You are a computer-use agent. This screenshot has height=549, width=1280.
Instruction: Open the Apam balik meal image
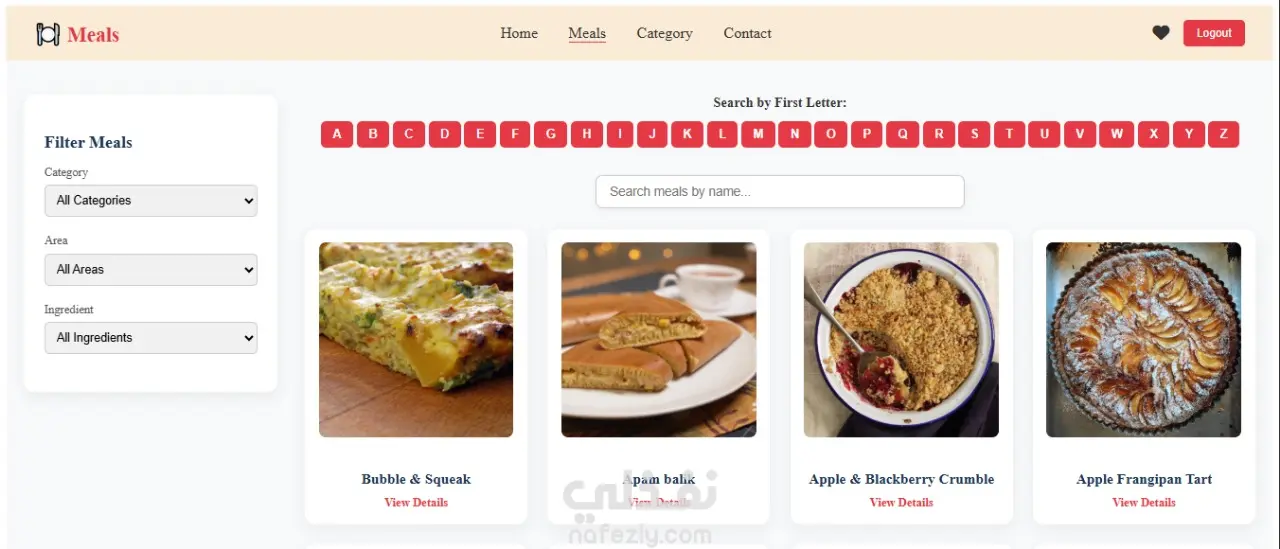(x=659, y=340)
